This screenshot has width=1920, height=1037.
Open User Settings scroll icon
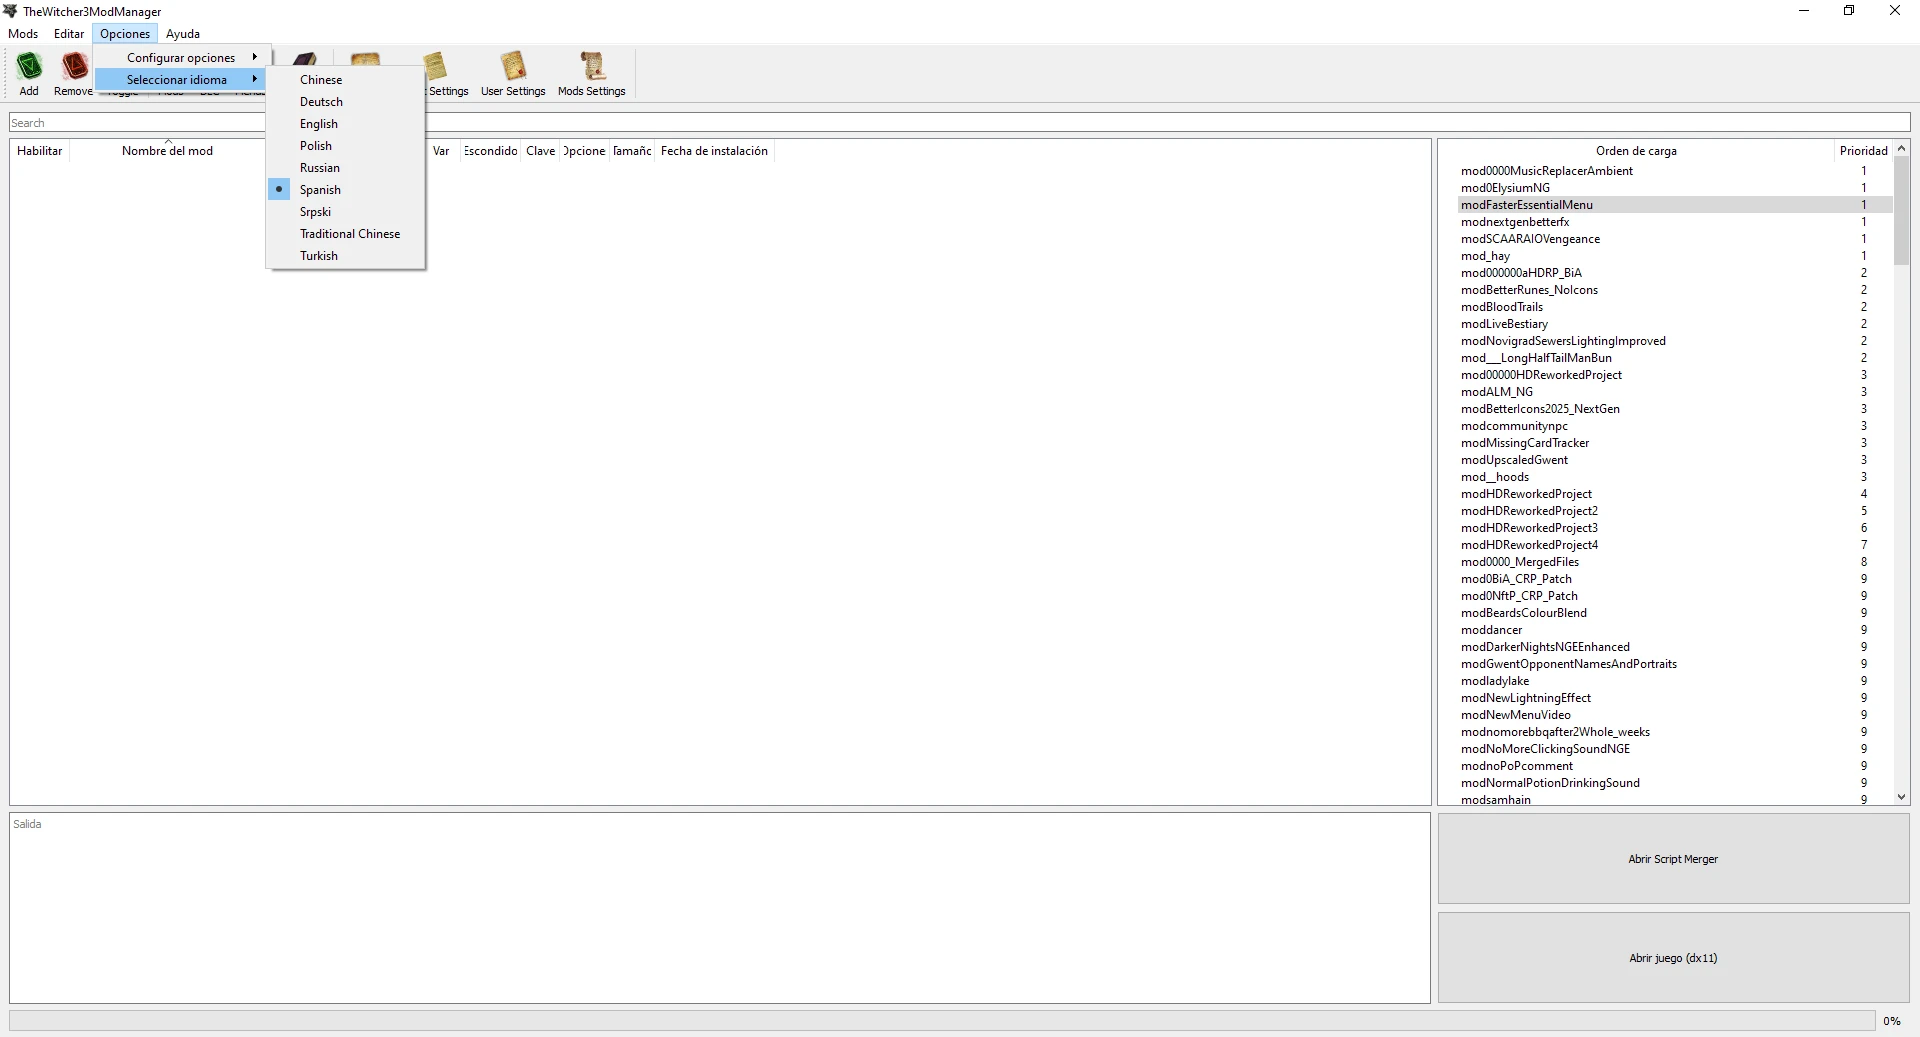tap(513, 67)
